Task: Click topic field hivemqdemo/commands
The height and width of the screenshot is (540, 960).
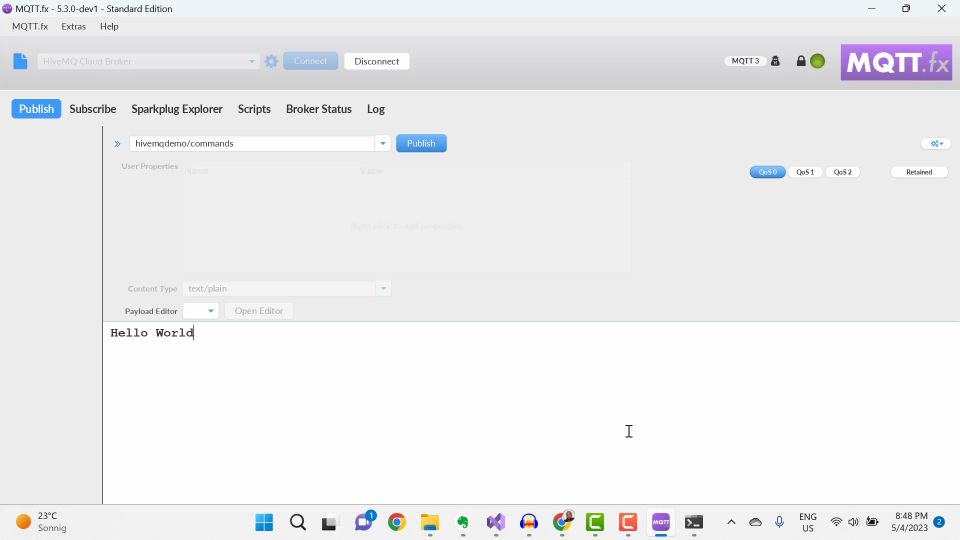Action: [x=252, y=143]
